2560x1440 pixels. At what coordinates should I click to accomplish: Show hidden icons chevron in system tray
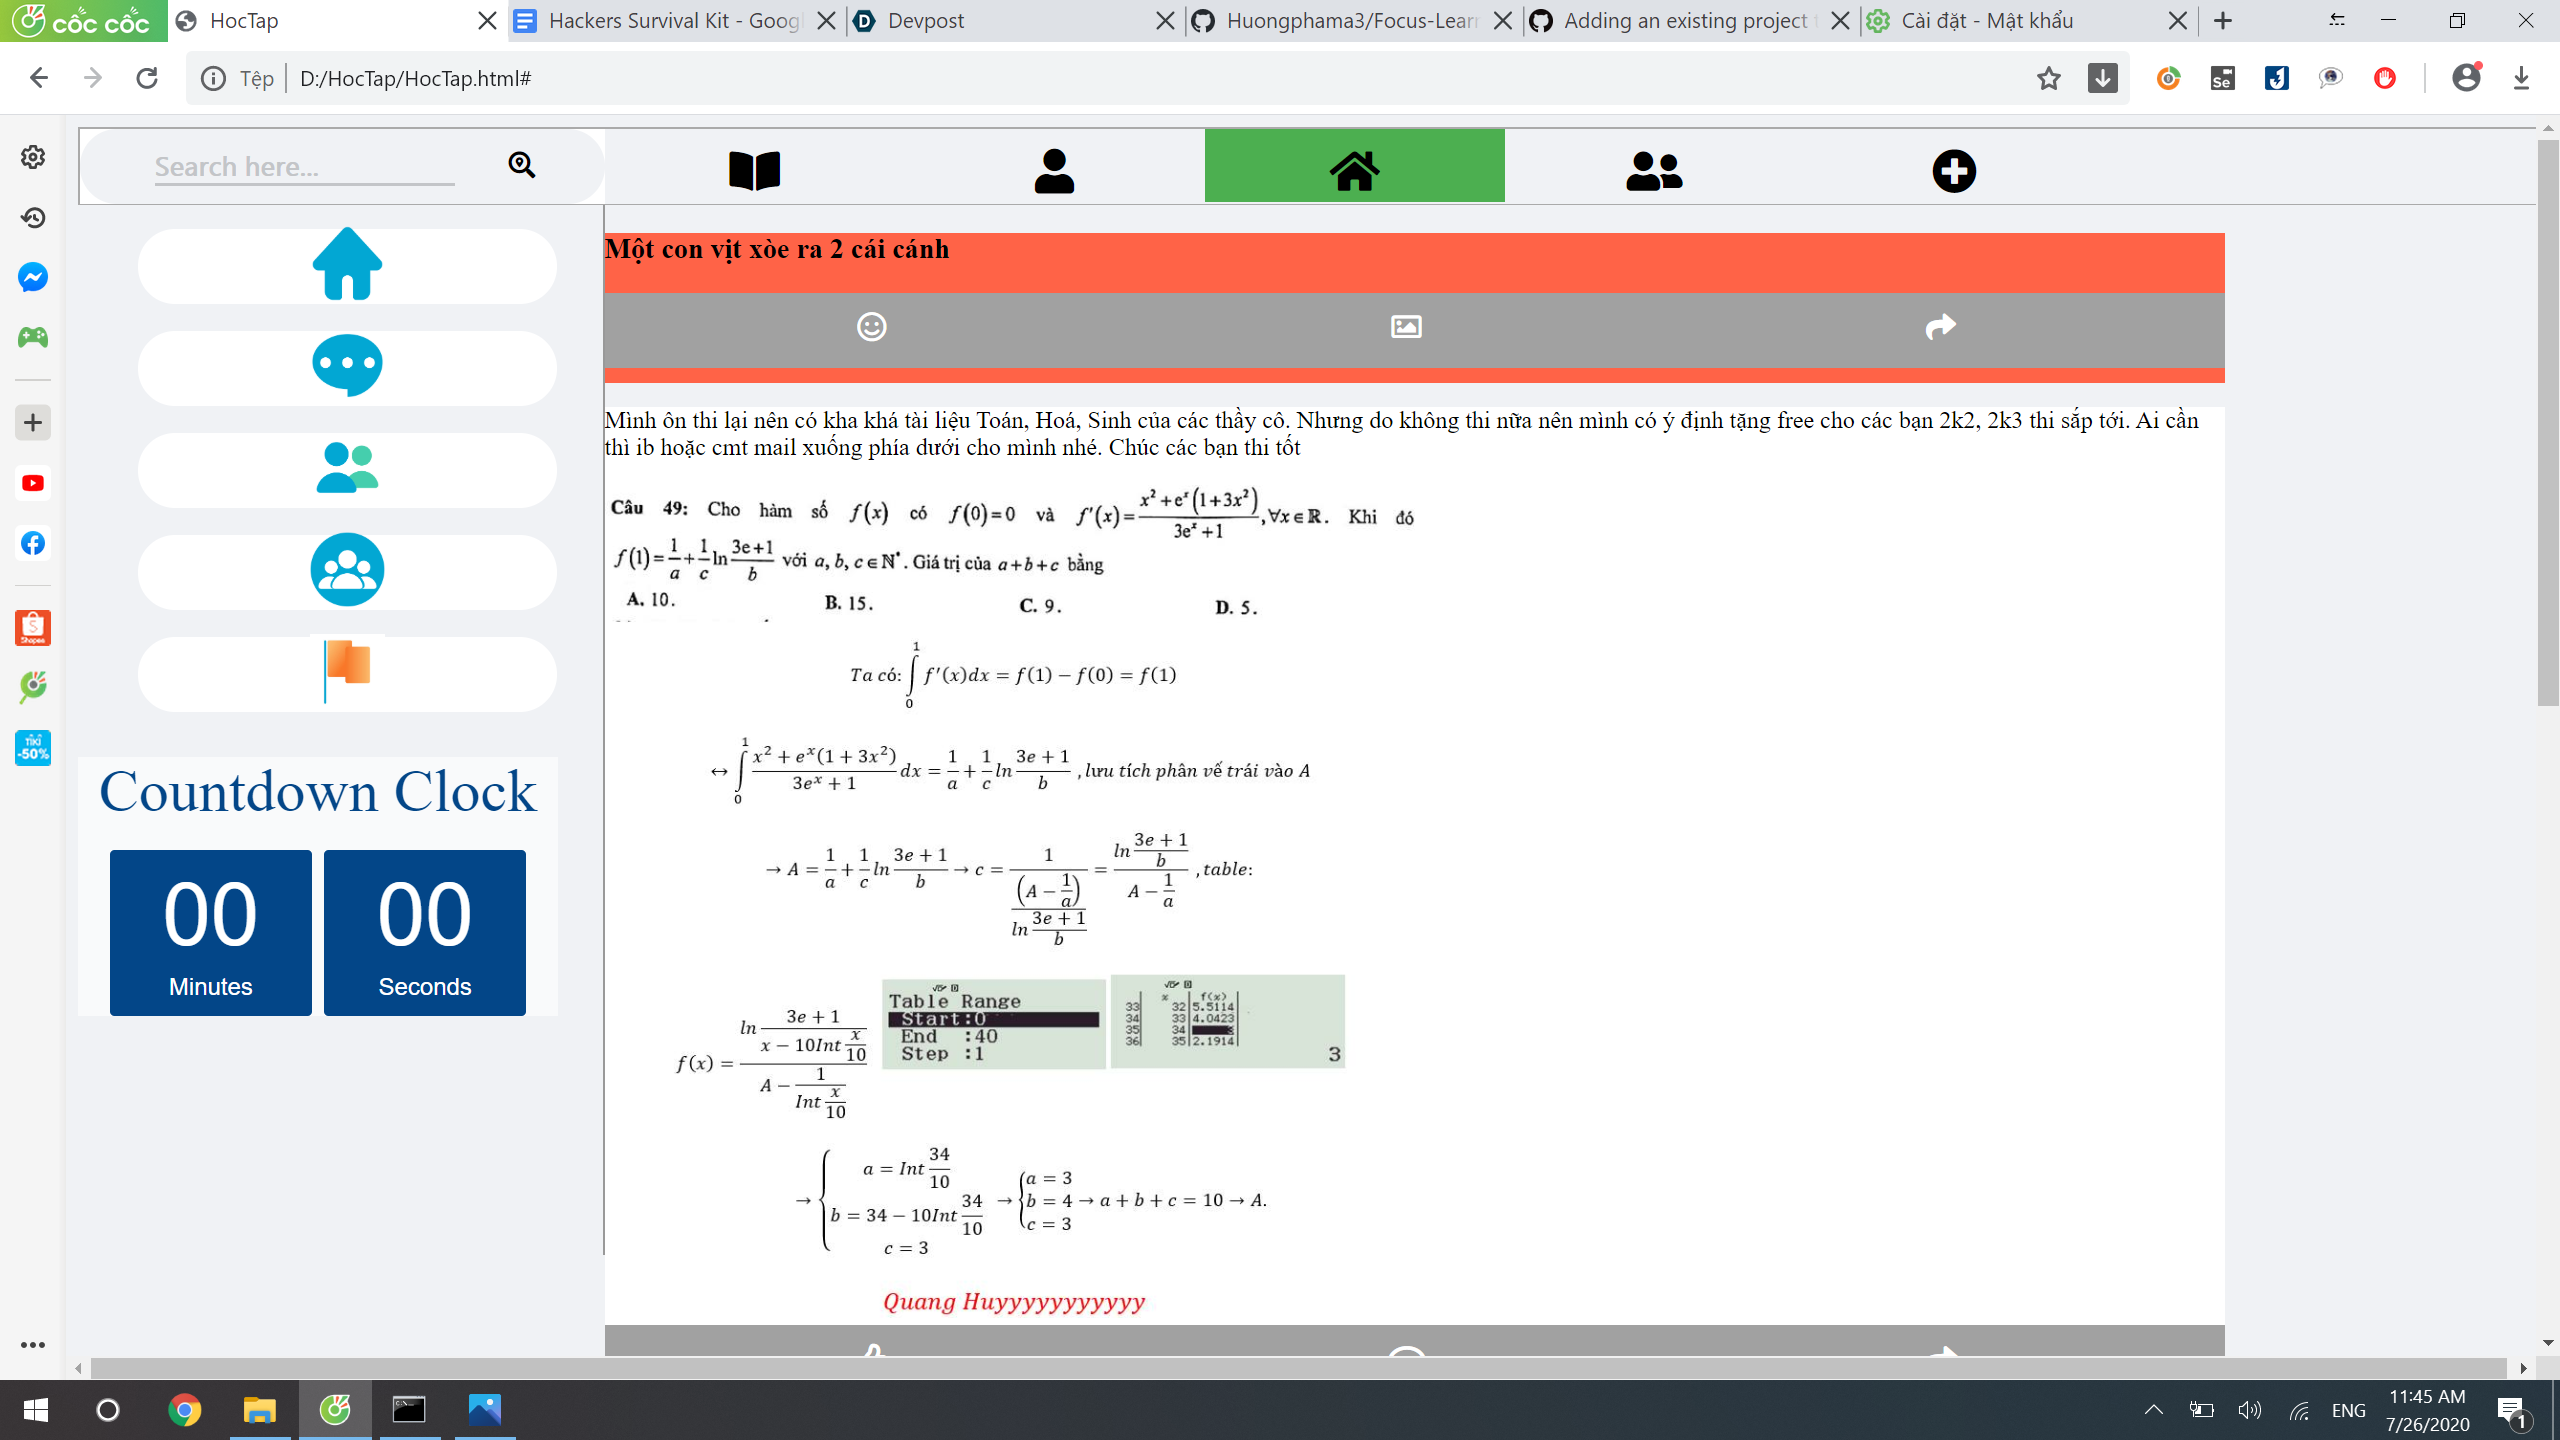coord(2153,1410)
